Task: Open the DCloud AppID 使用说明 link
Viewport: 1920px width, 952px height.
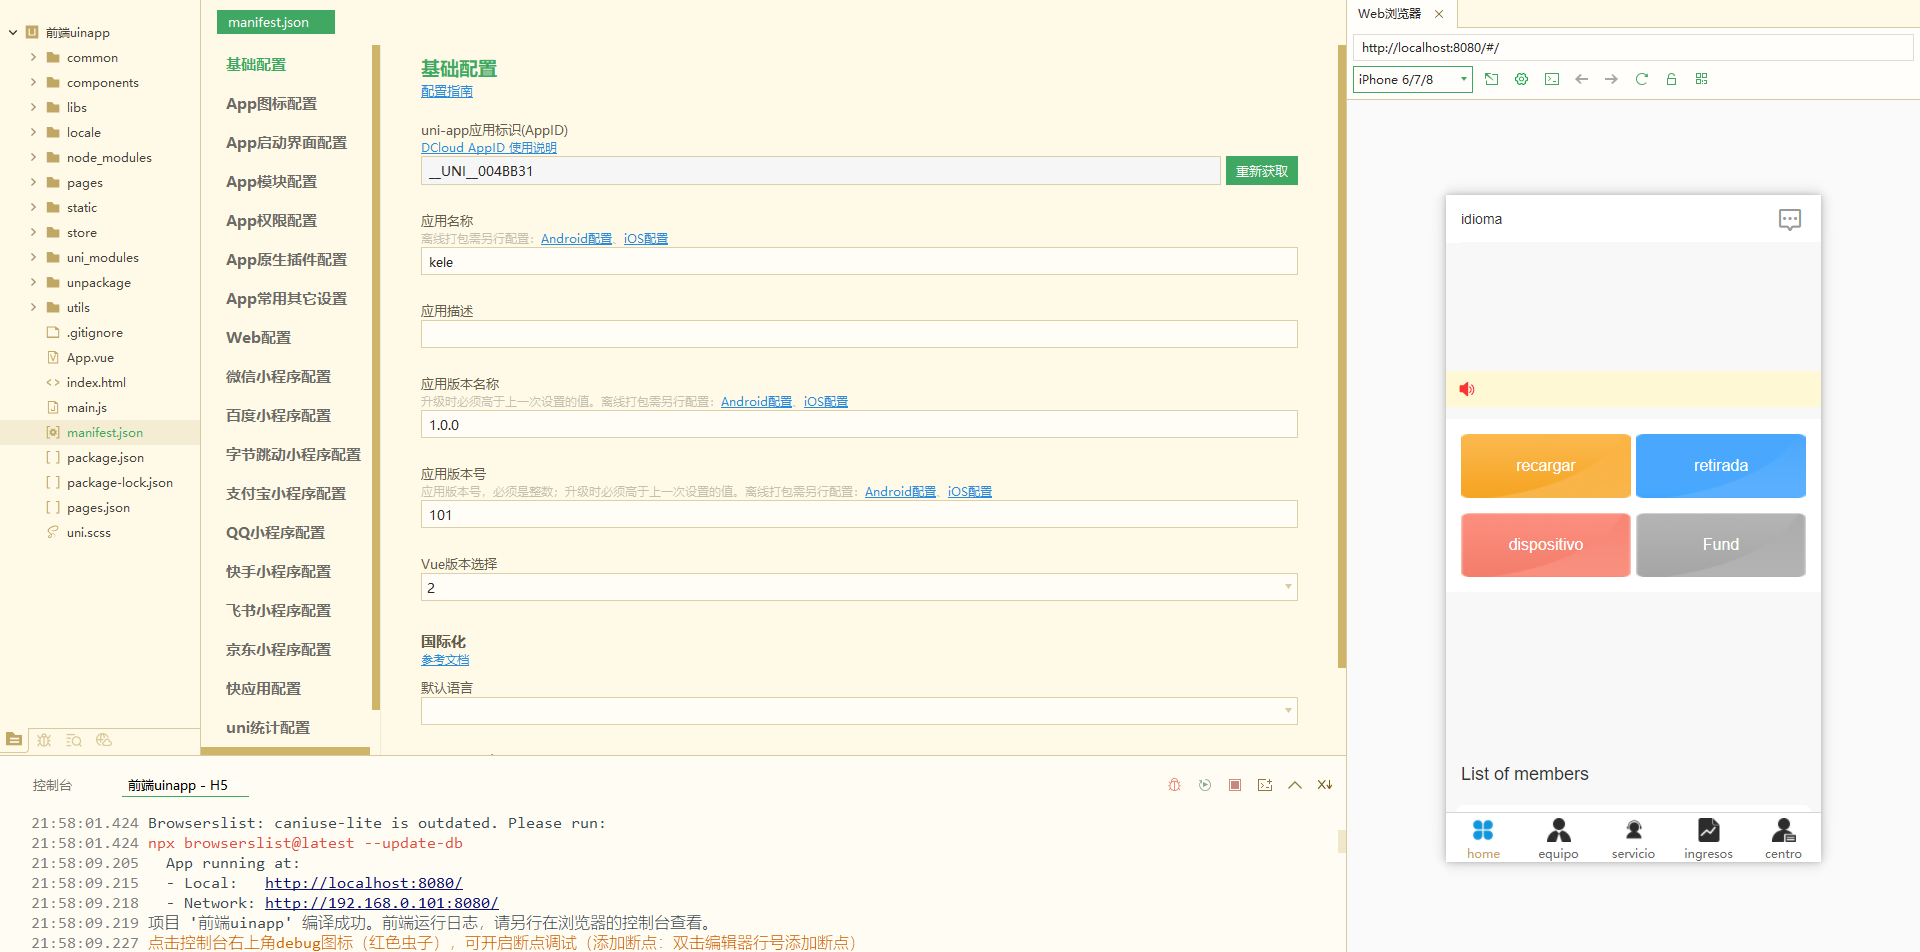Action: [x=488, y=148]
